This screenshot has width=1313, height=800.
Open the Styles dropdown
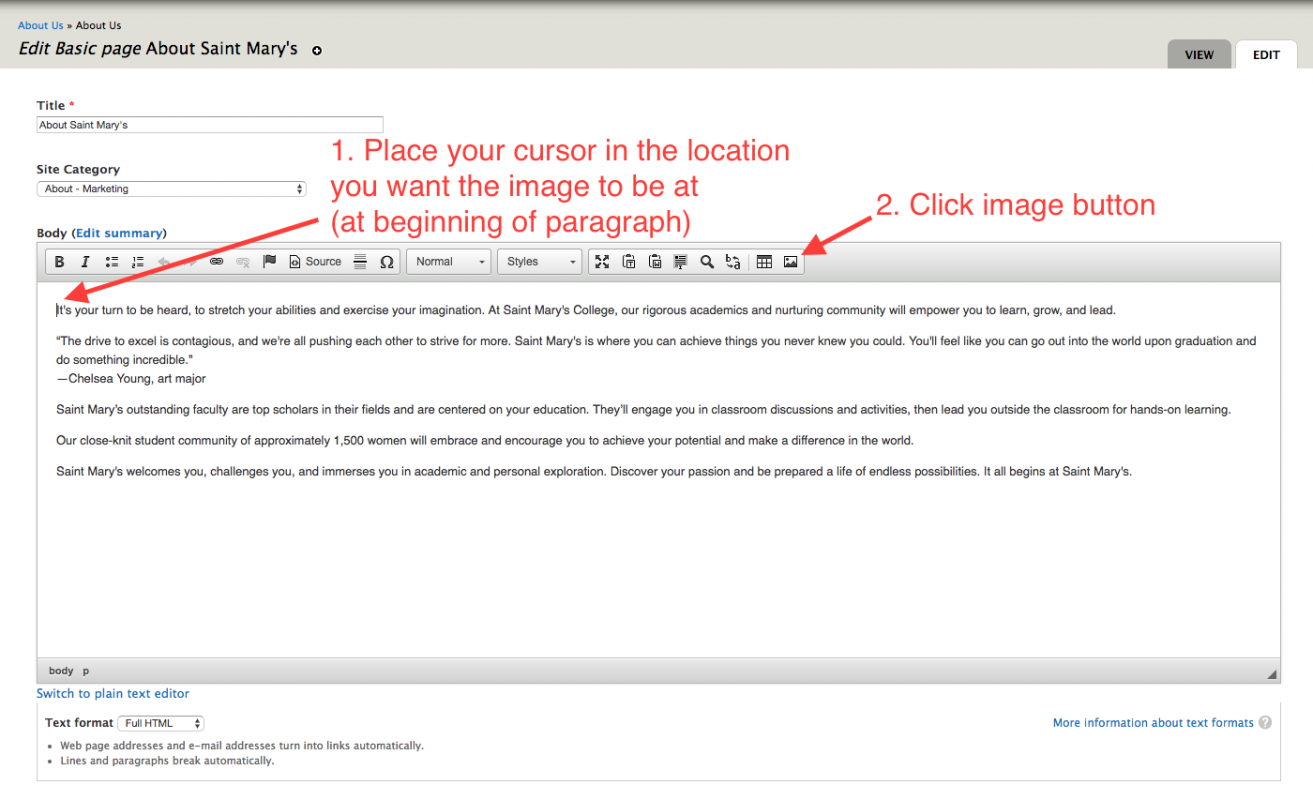click(x=539, y=262)
